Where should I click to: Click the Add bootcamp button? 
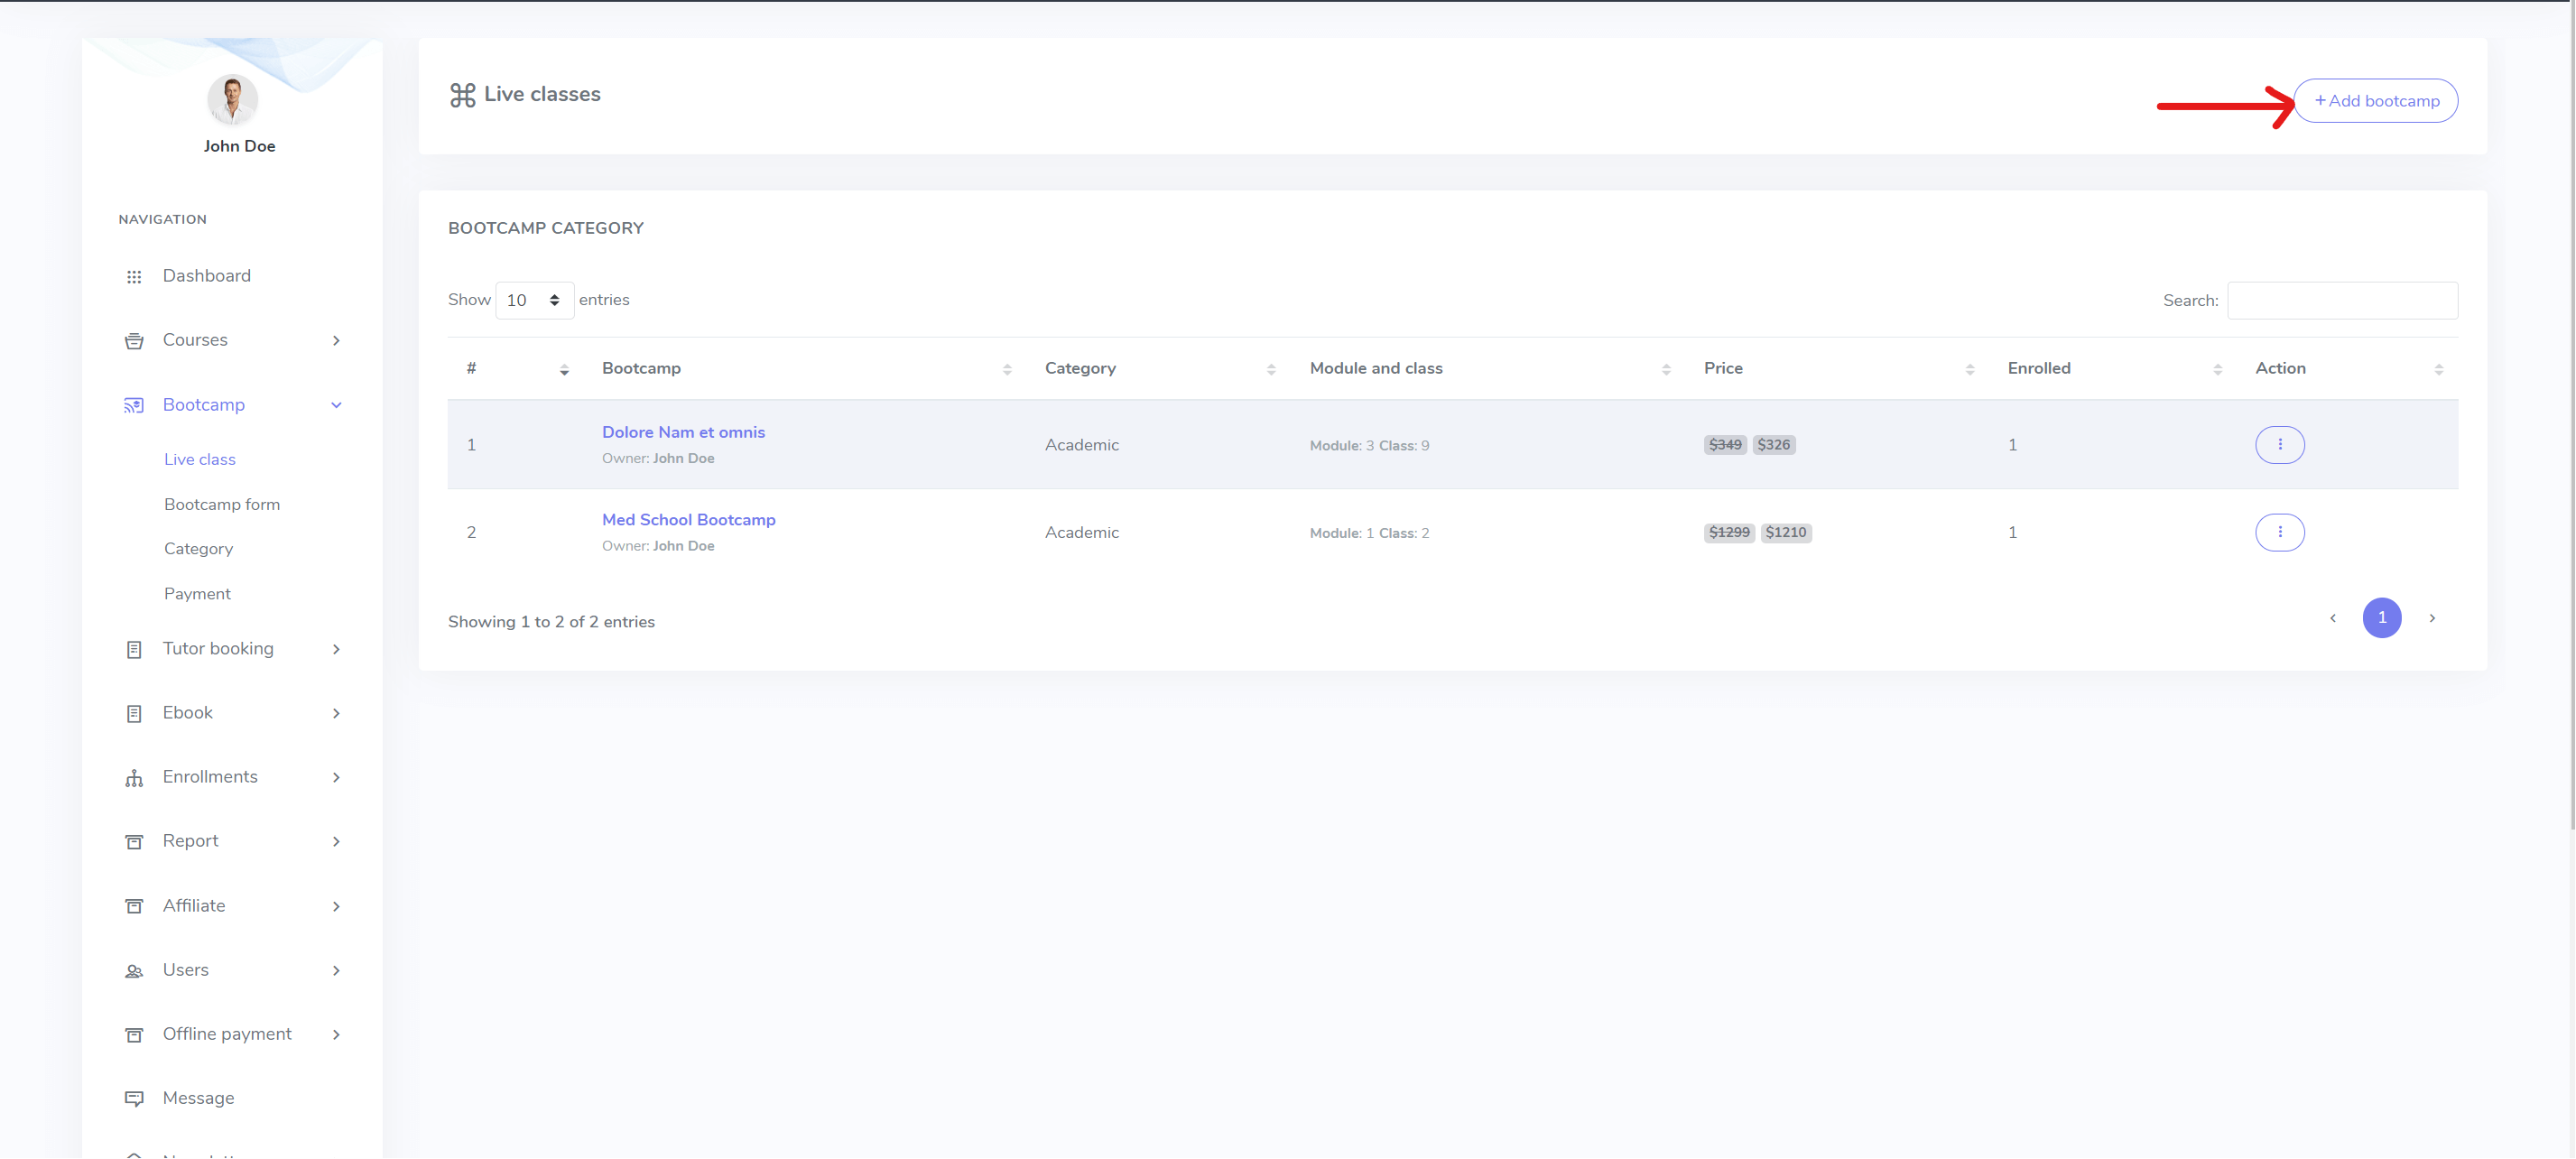pos(2375,101)
